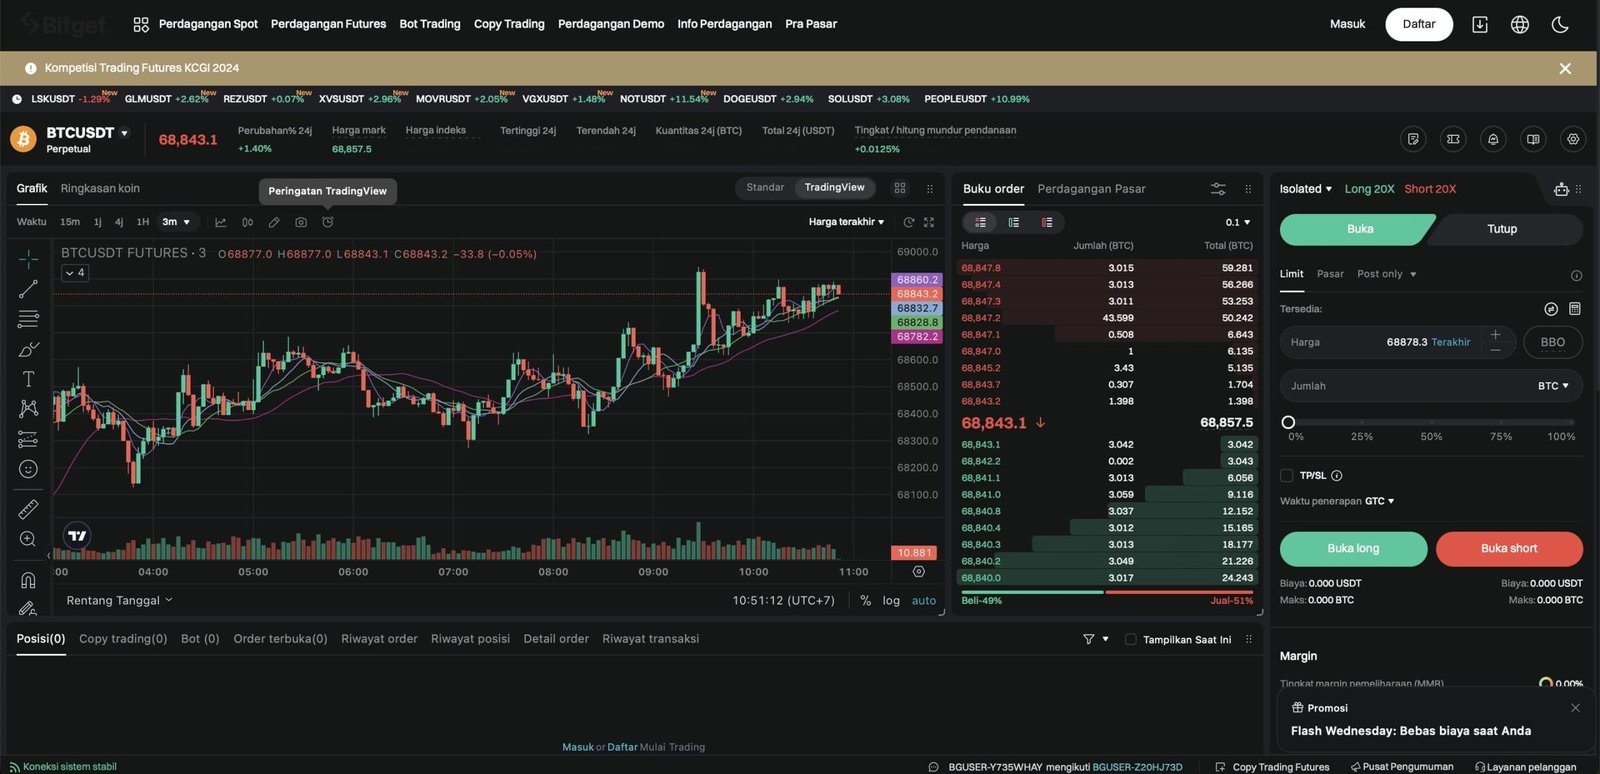Select the crosshair cursor tool
This screenshot has height=774, width=1600.
pos(28,259)
